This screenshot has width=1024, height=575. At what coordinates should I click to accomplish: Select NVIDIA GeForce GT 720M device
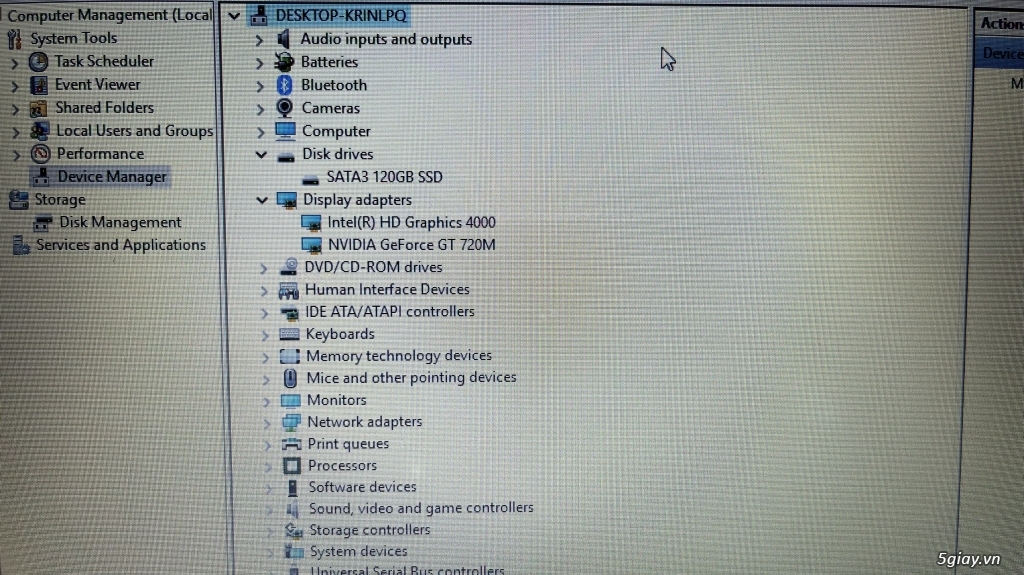tap(411, 244)
